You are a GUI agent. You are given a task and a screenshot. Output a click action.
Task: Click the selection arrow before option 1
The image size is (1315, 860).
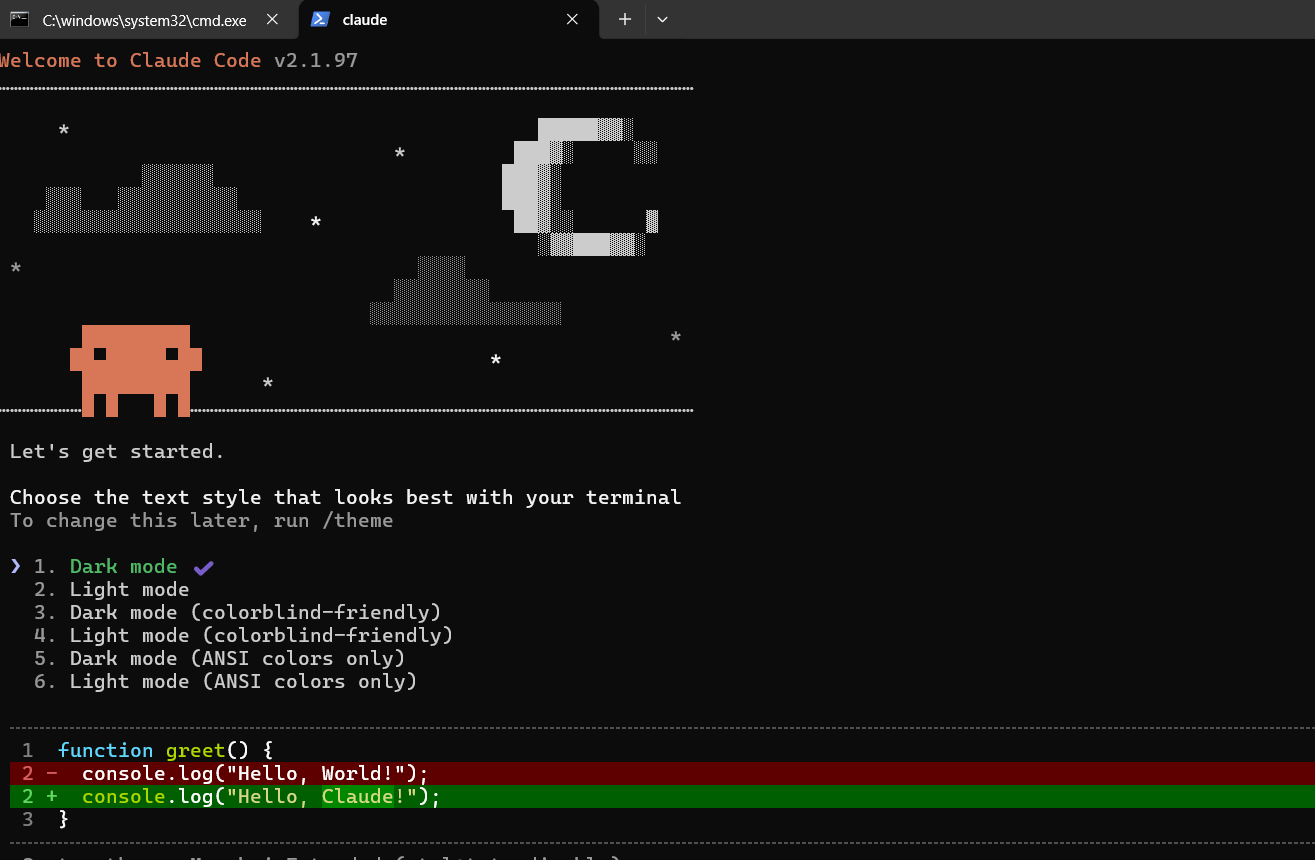coord(15,567)
